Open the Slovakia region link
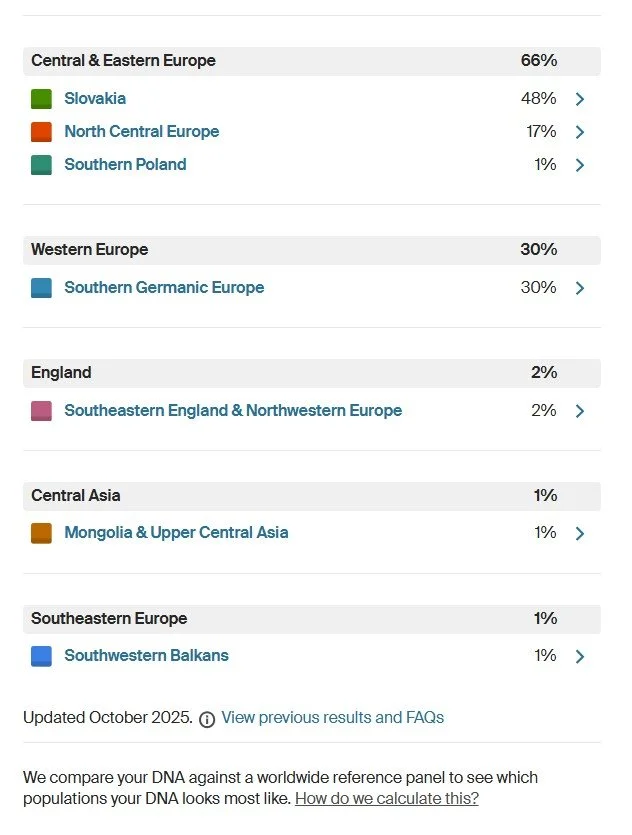This screenshot has width=632, height=835. (x=95, y=99)
